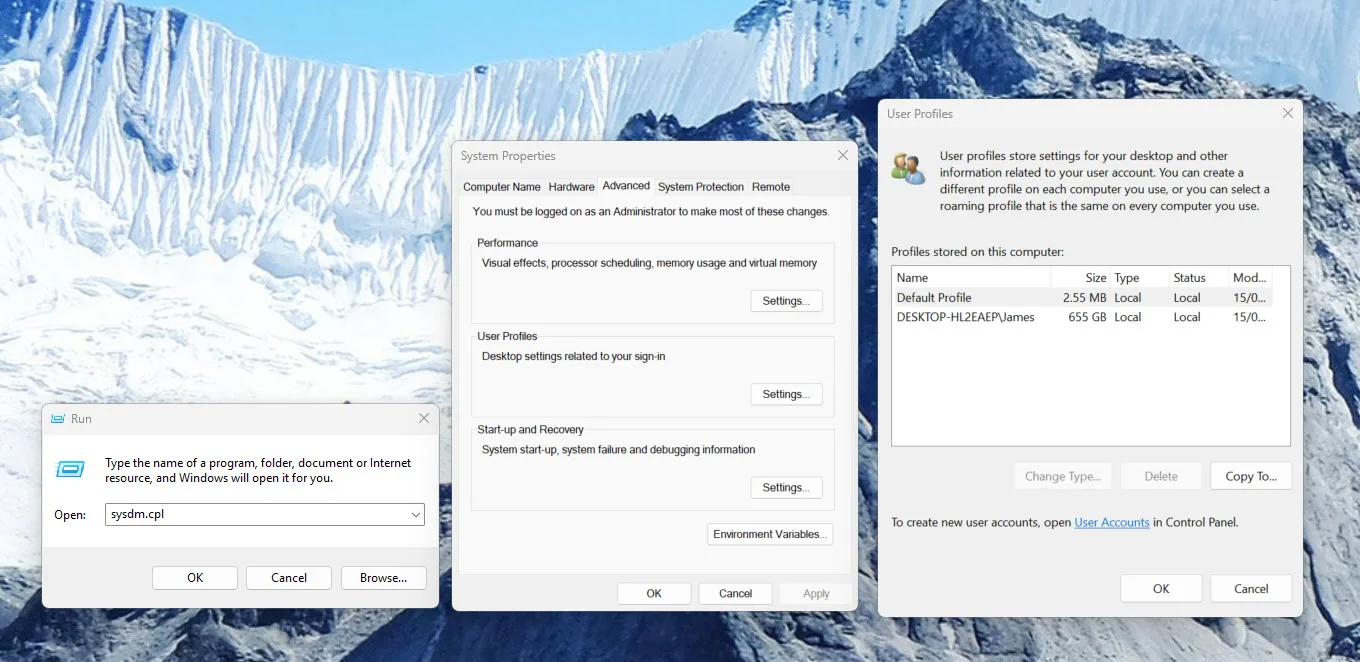Click the Copy To button
The width and height of the screenshot is (1360, 662).
[1250, 476]
